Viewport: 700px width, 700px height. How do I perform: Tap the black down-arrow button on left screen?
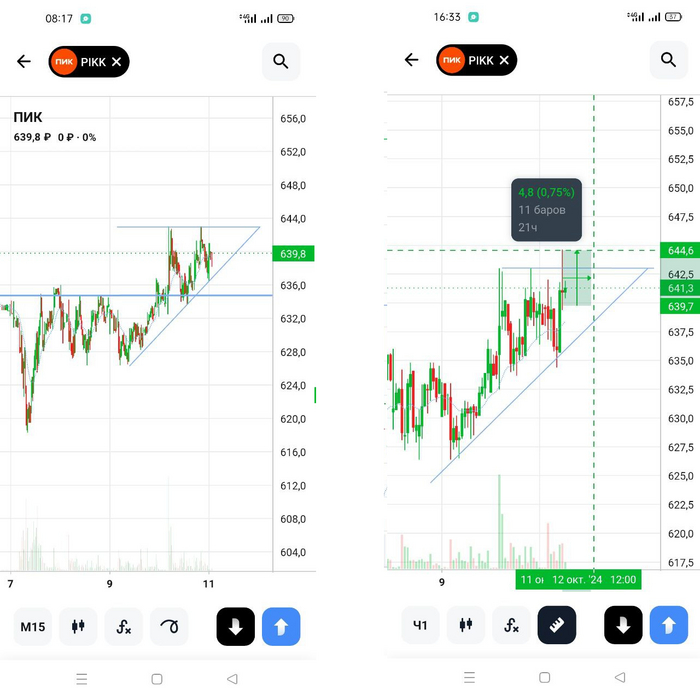pyautogui.click(x=235, y=627)
